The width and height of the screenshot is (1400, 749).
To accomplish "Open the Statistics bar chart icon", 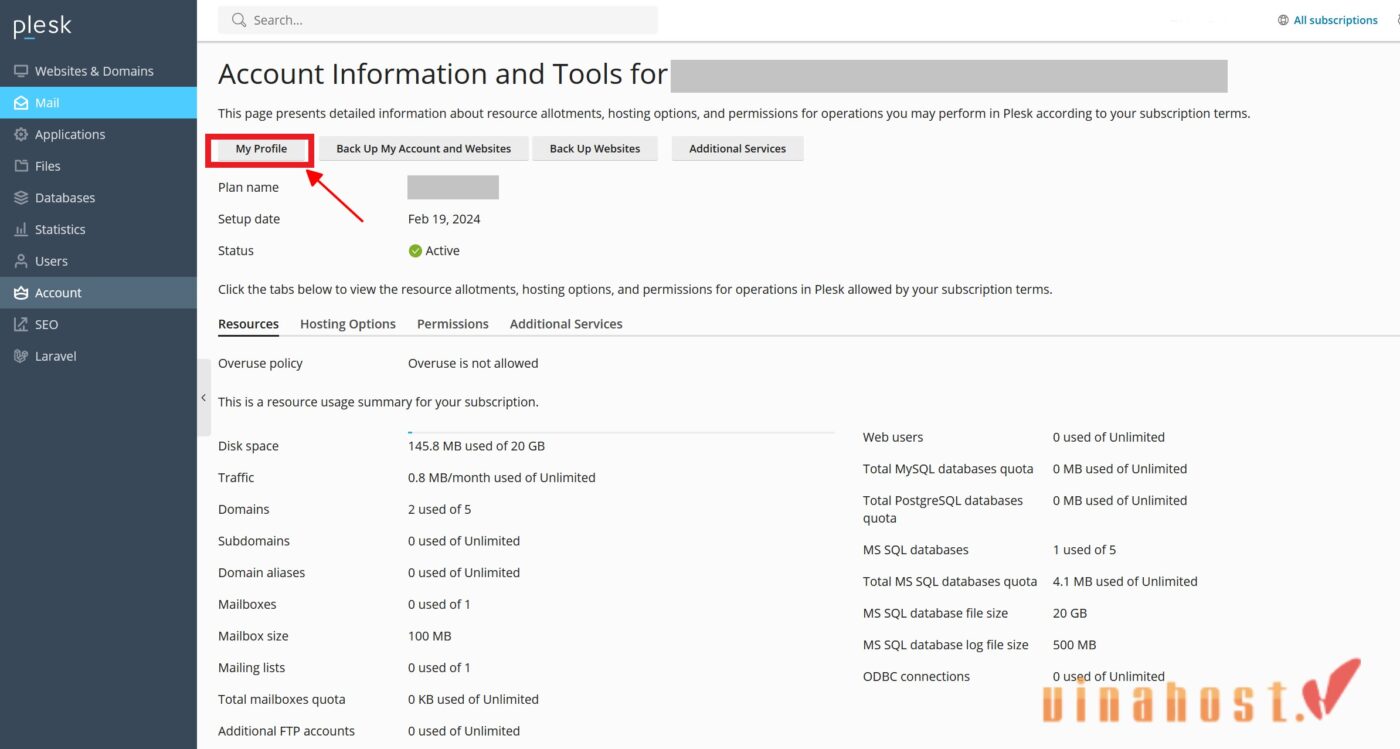I will pos(20,230).
